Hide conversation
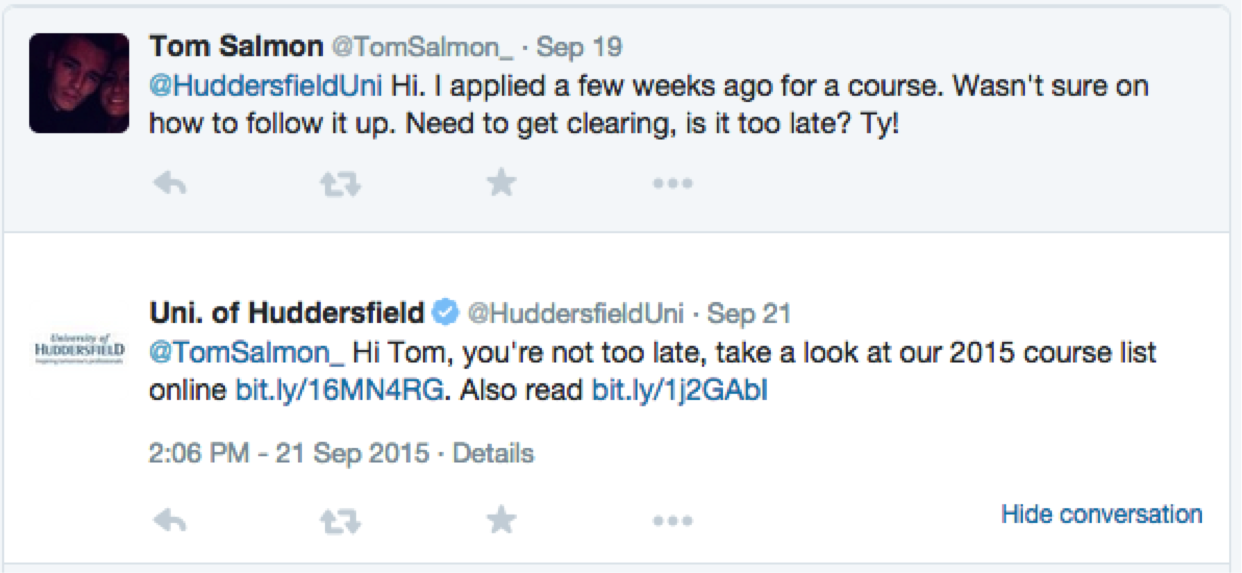 tap(1101, 514)
